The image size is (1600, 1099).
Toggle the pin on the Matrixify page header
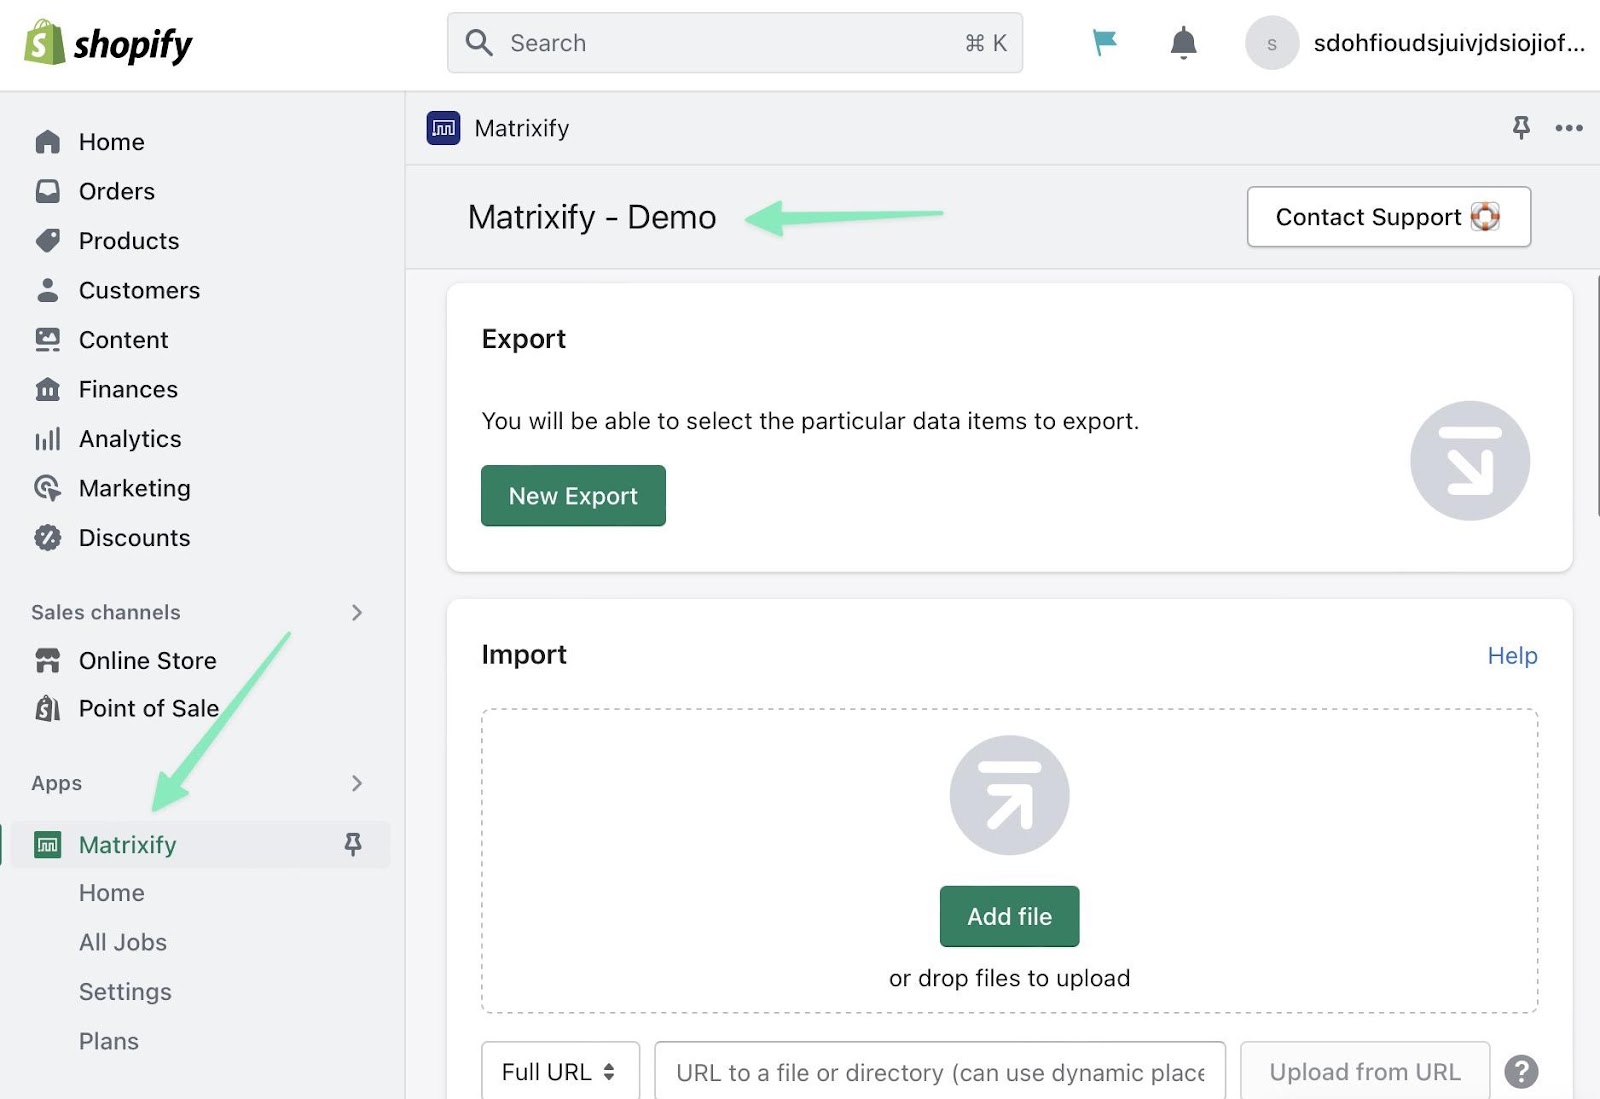coord(1521,128)
